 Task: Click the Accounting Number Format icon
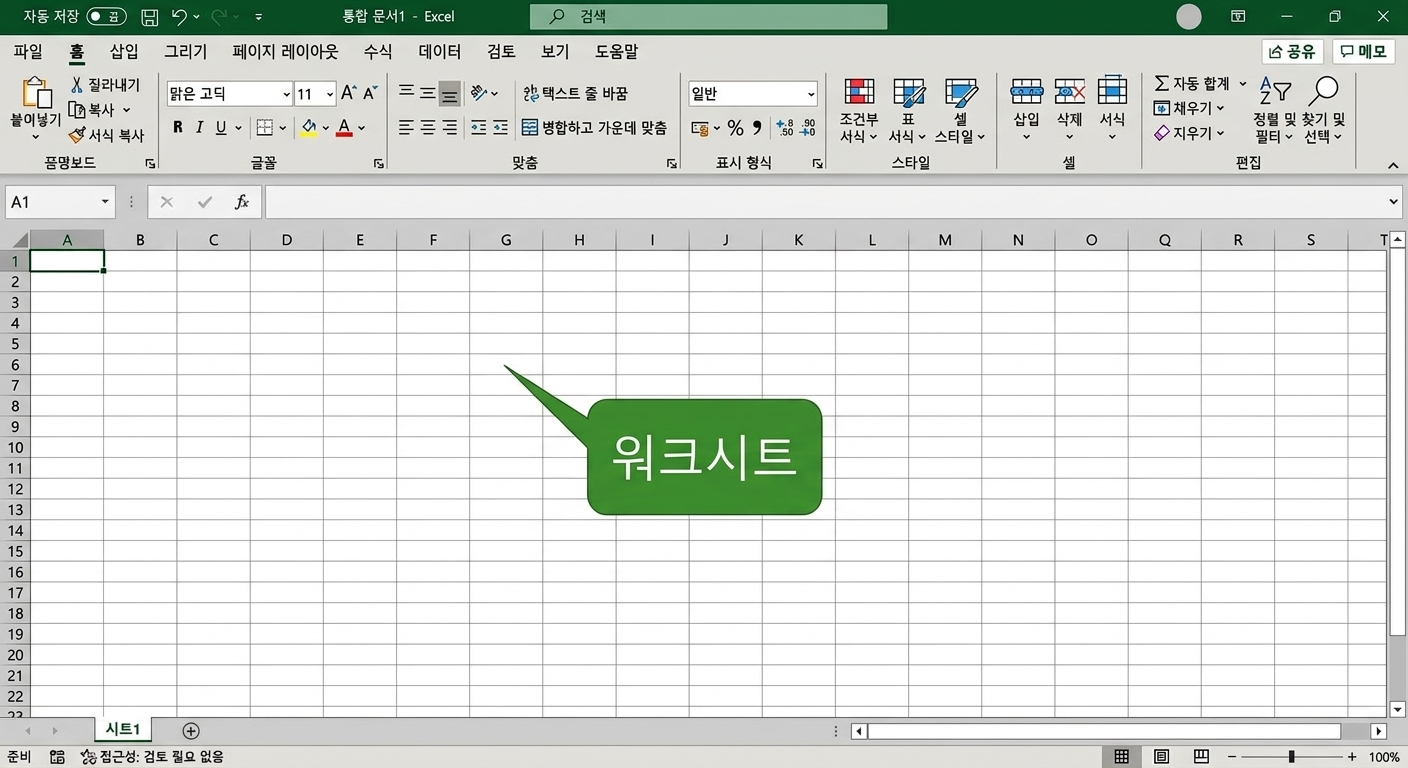(x=700, y=128)
